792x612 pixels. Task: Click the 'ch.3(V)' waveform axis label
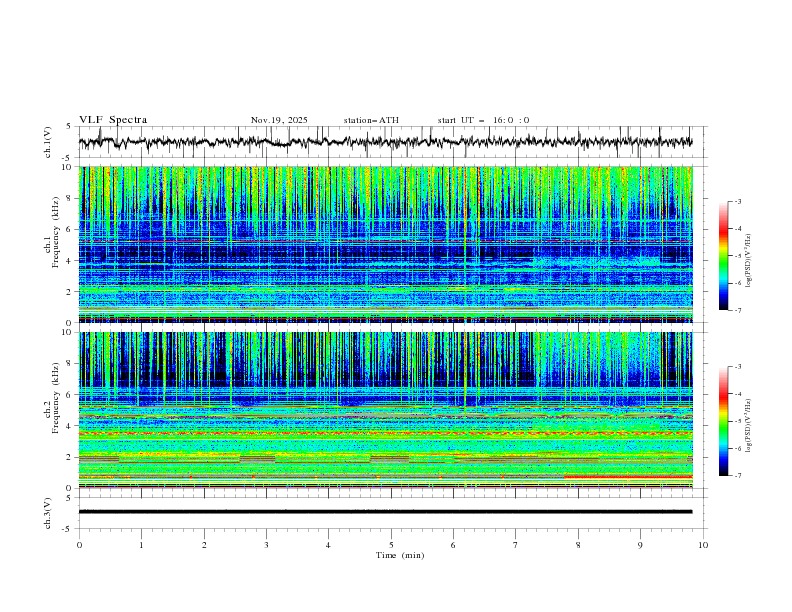point(48,513)
